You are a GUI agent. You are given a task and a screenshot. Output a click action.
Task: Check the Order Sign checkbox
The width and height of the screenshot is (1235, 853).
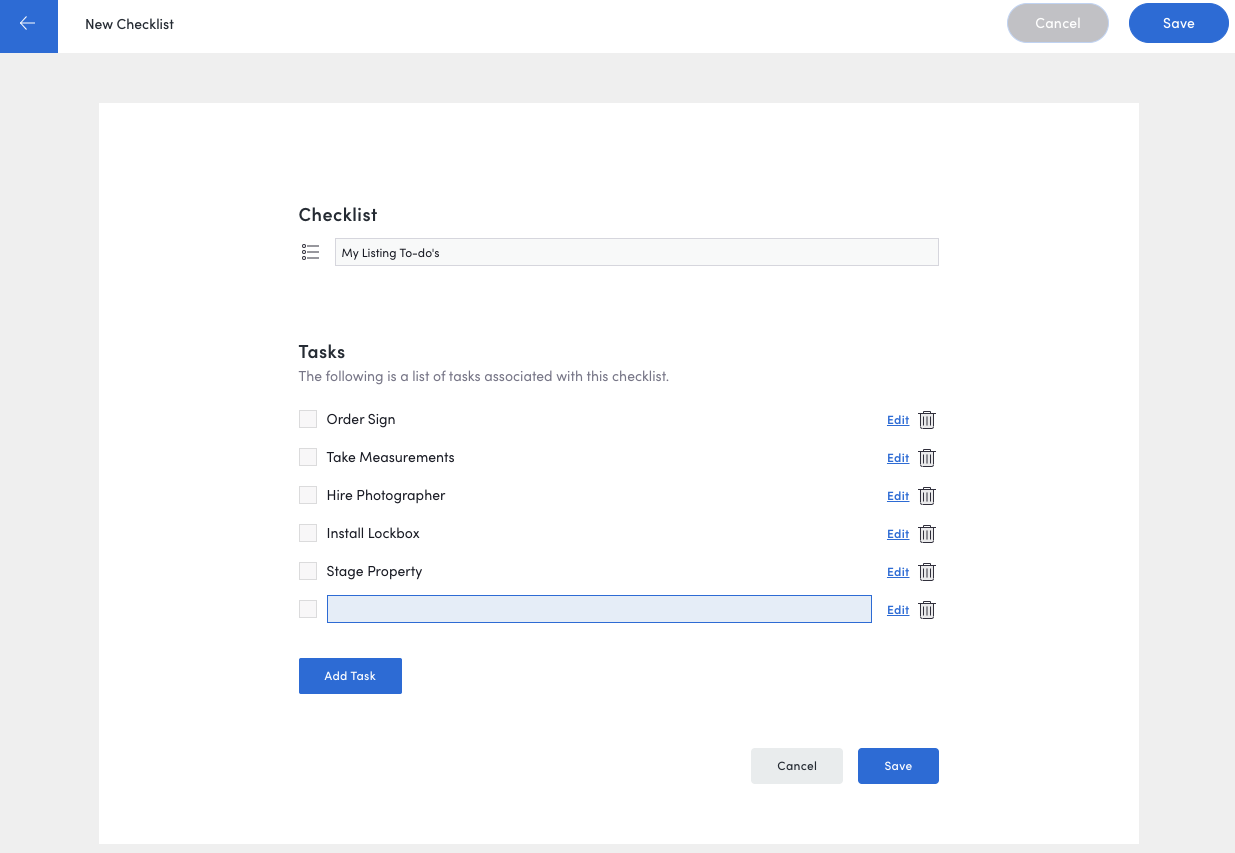click(308, 419)
